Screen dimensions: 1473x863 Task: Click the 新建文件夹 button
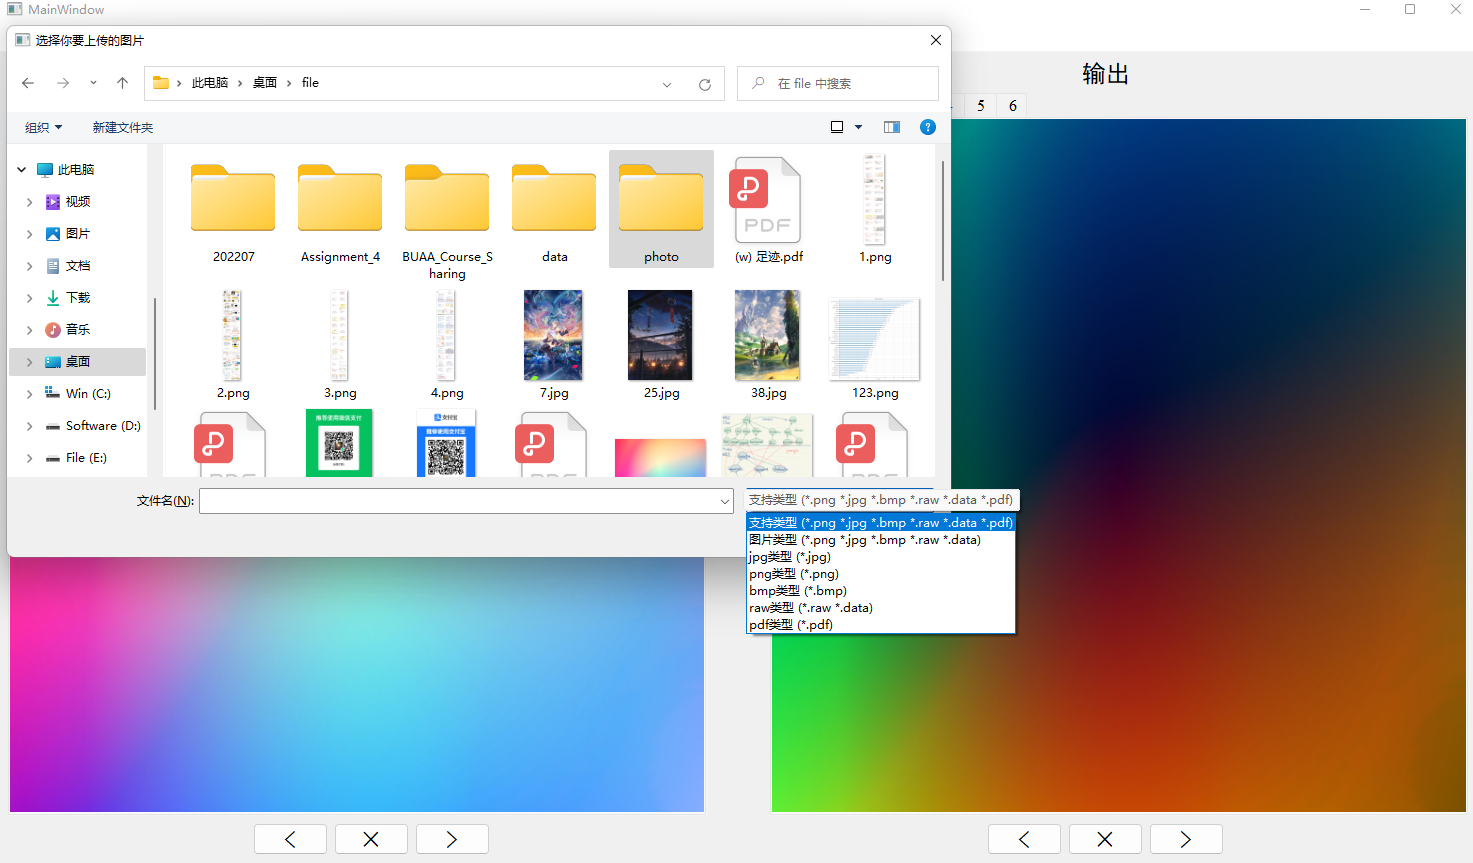click(x=123, y=128)
